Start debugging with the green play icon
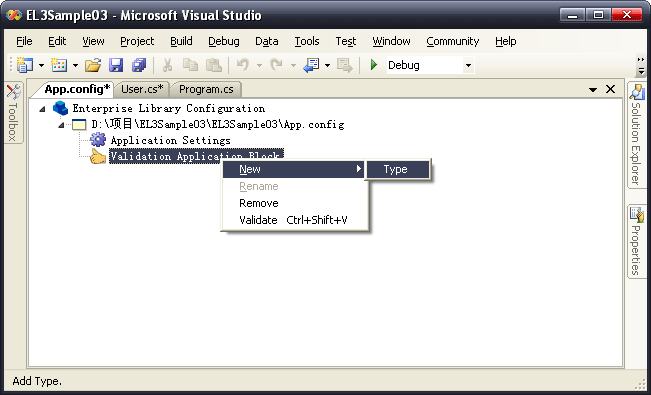This screenshot has height=395, width=651. pos(374,65)
